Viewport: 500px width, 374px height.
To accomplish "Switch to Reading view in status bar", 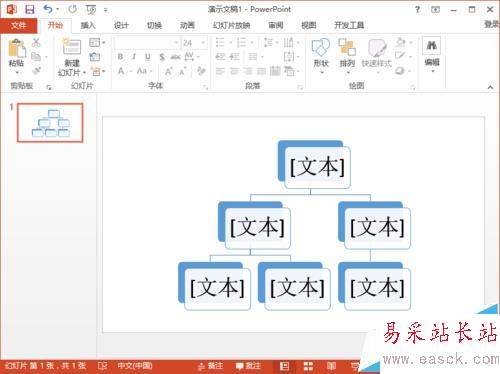I will pos(331,366).
